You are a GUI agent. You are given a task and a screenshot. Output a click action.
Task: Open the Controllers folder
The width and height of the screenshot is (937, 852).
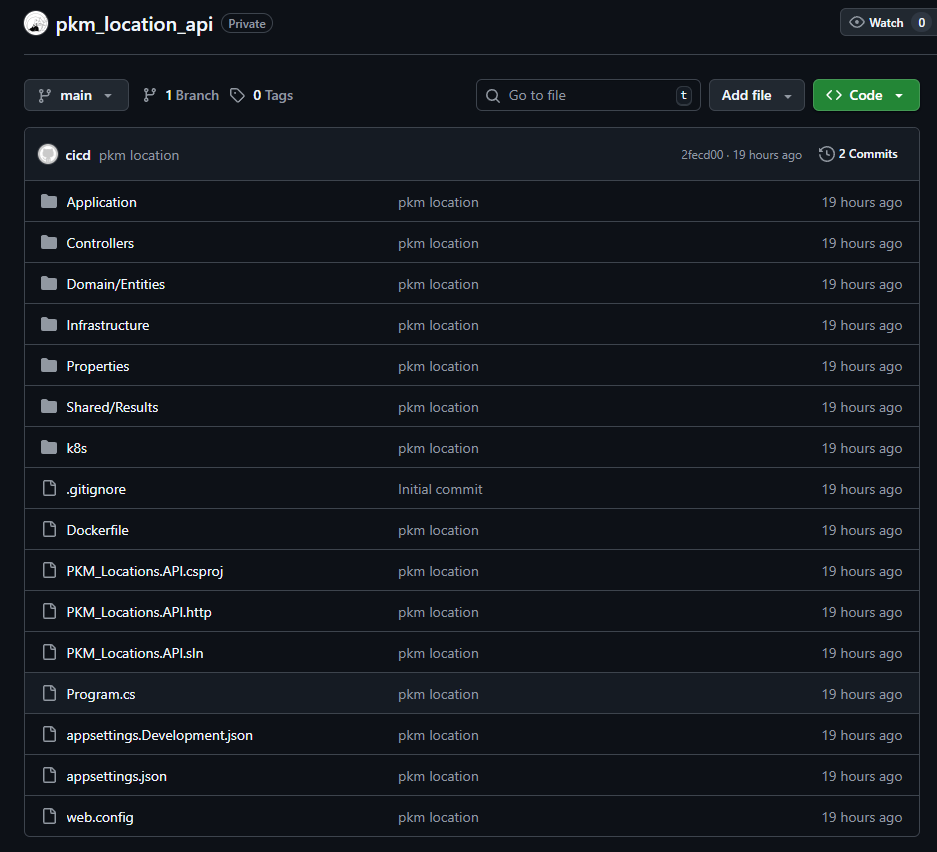point(100,243)
